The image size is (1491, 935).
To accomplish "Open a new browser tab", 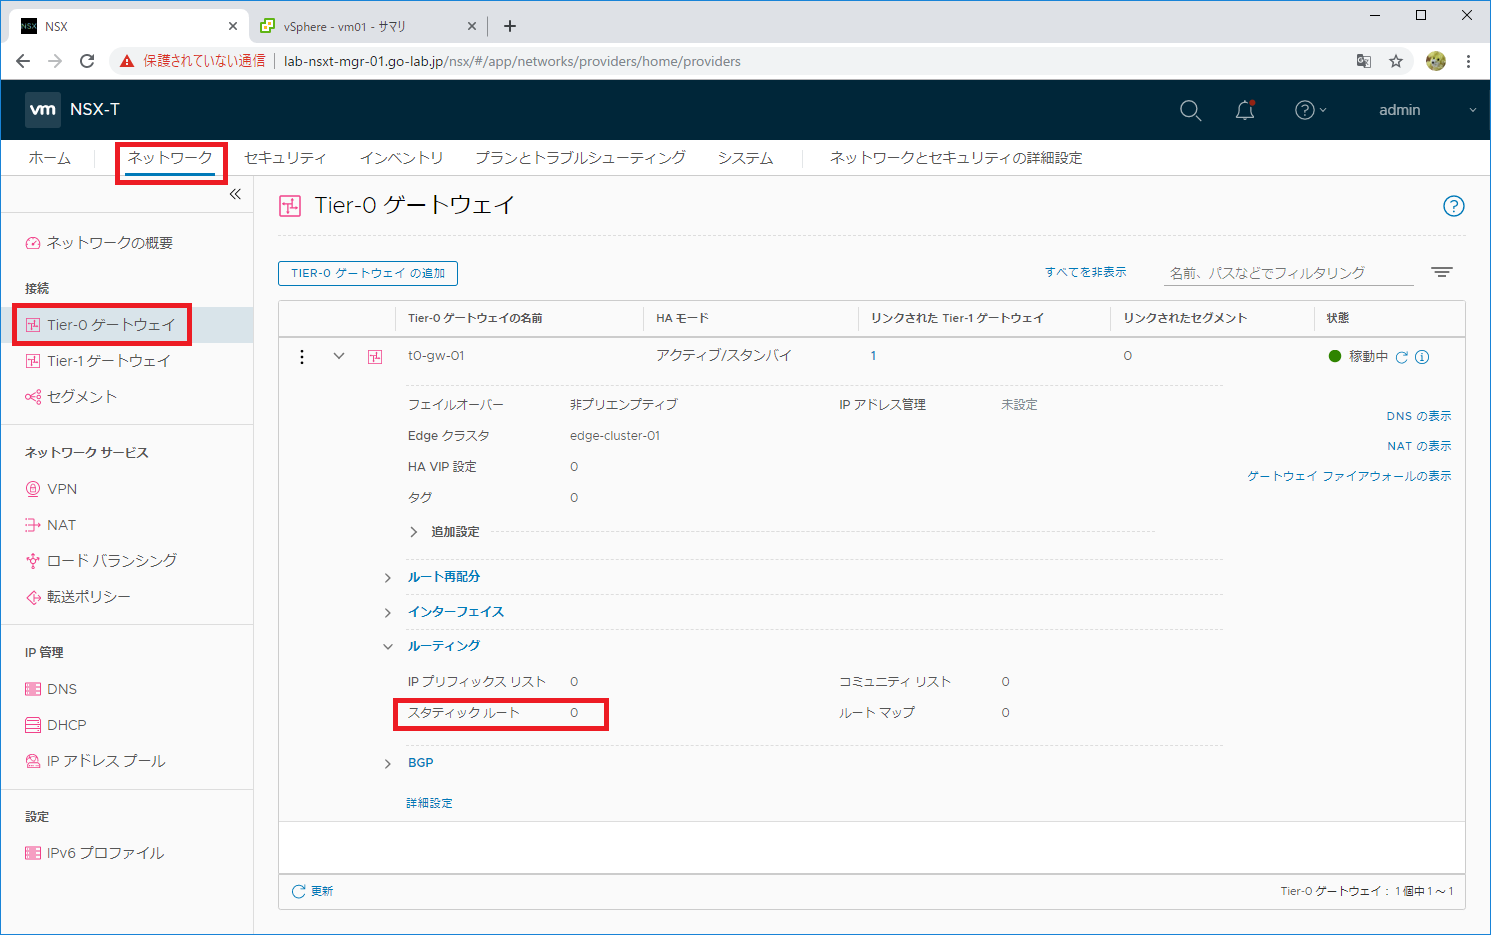I will click(x=510, y=26).
